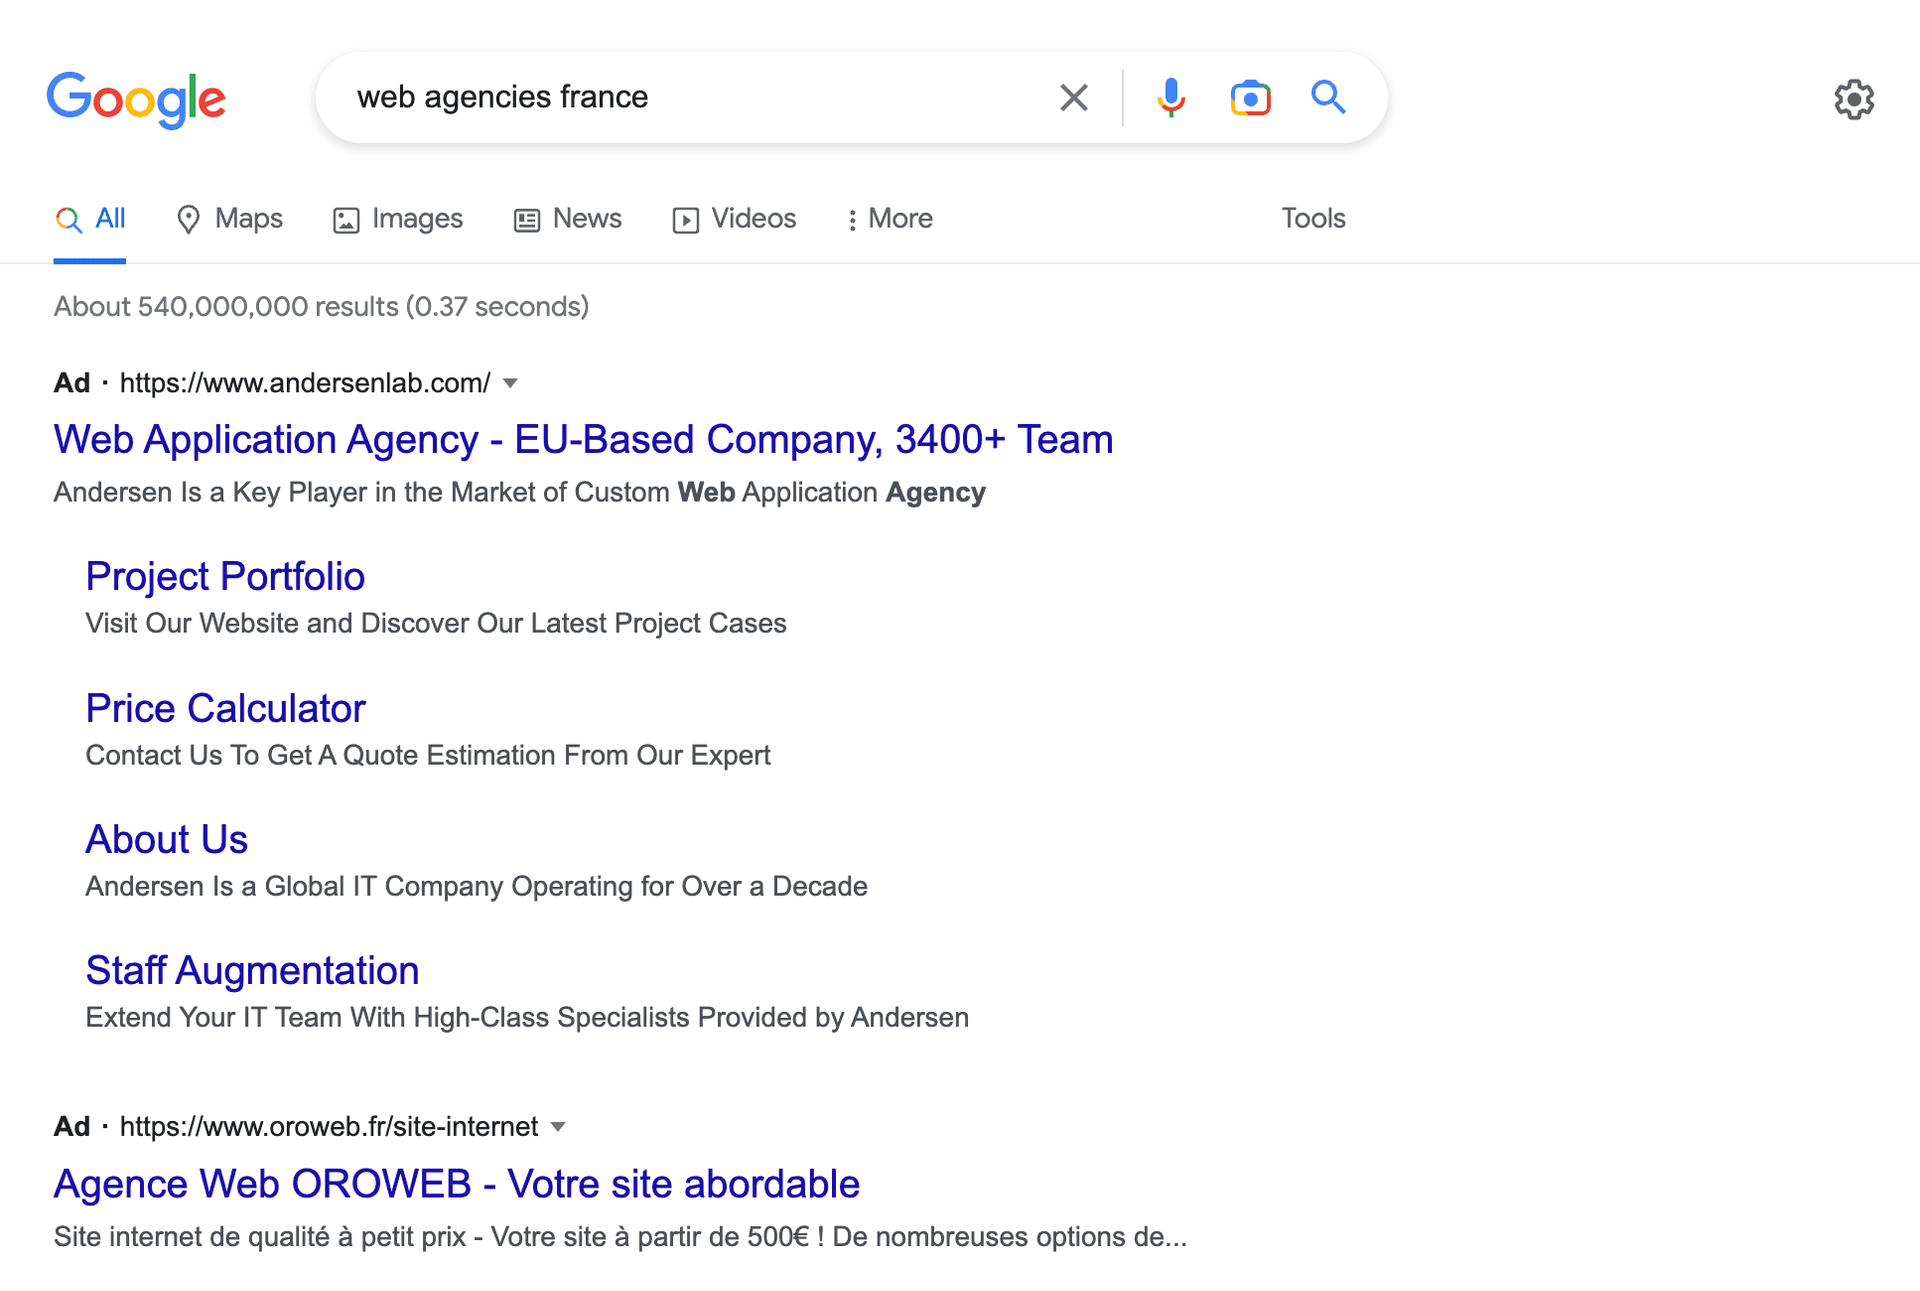Select the News search icon
The image size is (1920, 1291).
click(x=567, y=219)
